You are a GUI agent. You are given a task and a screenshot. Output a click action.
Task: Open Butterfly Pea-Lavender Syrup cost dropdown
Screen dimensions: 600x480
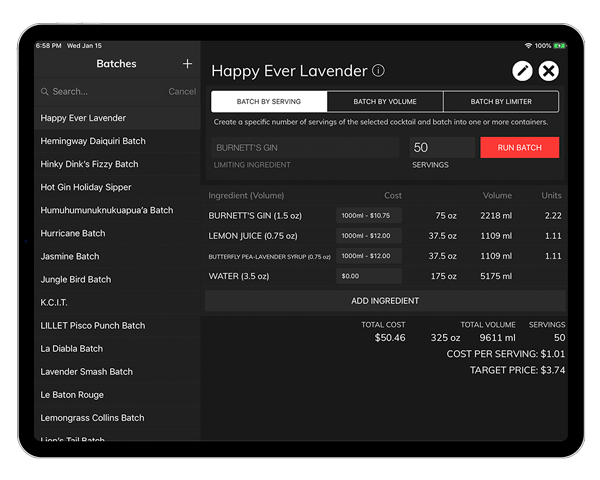coord(369,256)
